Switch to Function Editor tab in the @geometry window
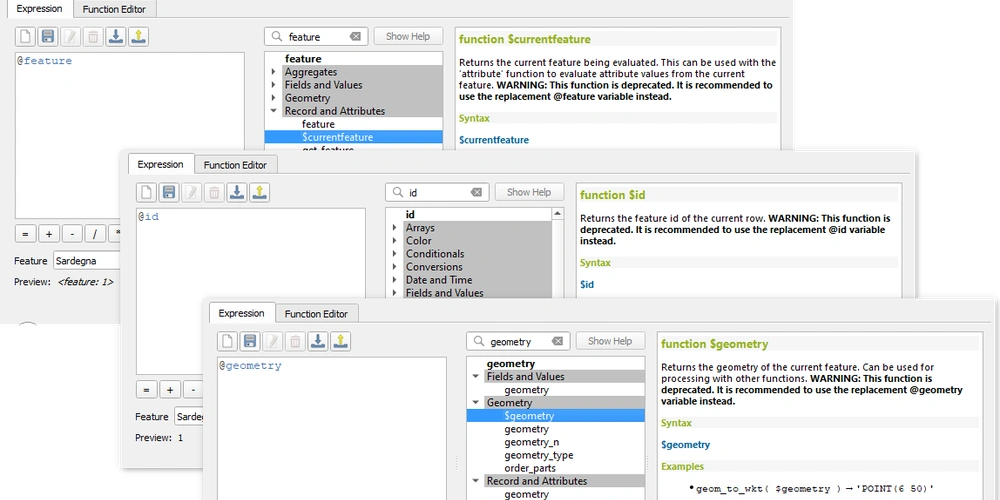Screen dimensions: 1000x500 click(316, 314)
